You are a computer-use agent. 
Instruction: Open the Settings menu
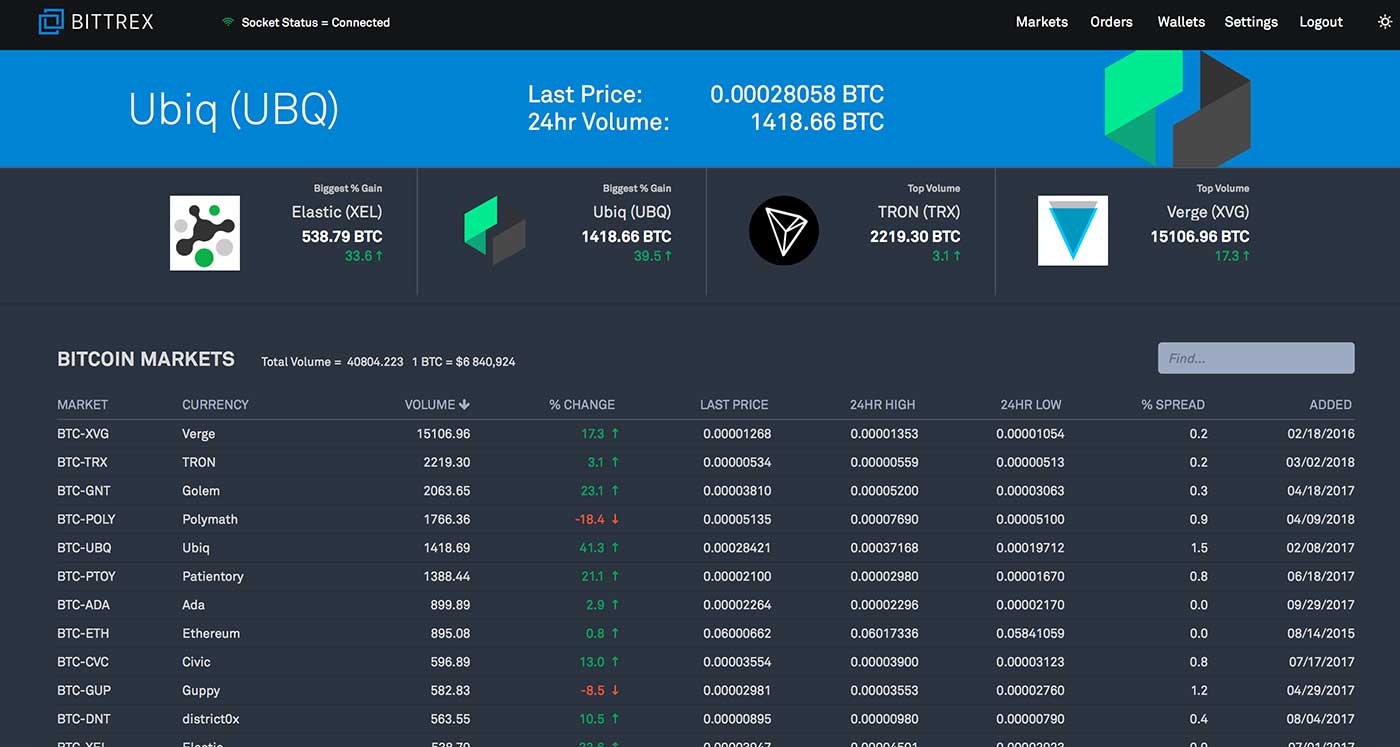(1251, 22)
